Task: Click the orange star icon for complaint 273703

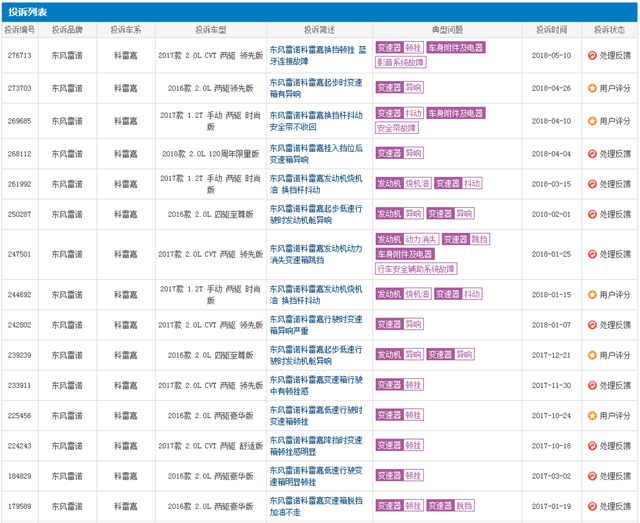Action: (592, 88)
